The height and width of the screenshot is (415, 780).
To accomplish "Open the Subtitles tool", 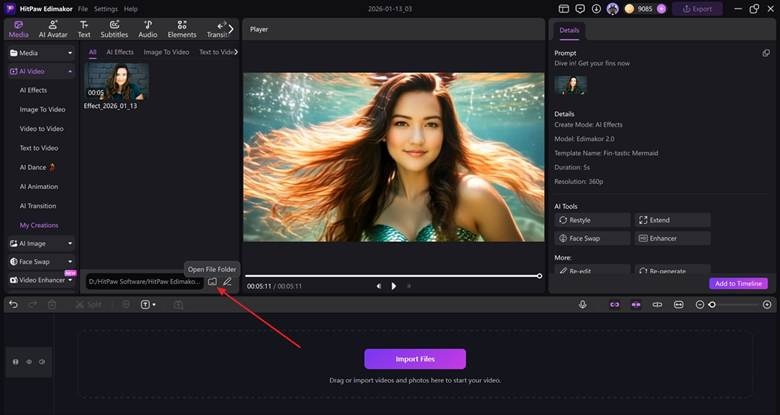I will point(114,29).
